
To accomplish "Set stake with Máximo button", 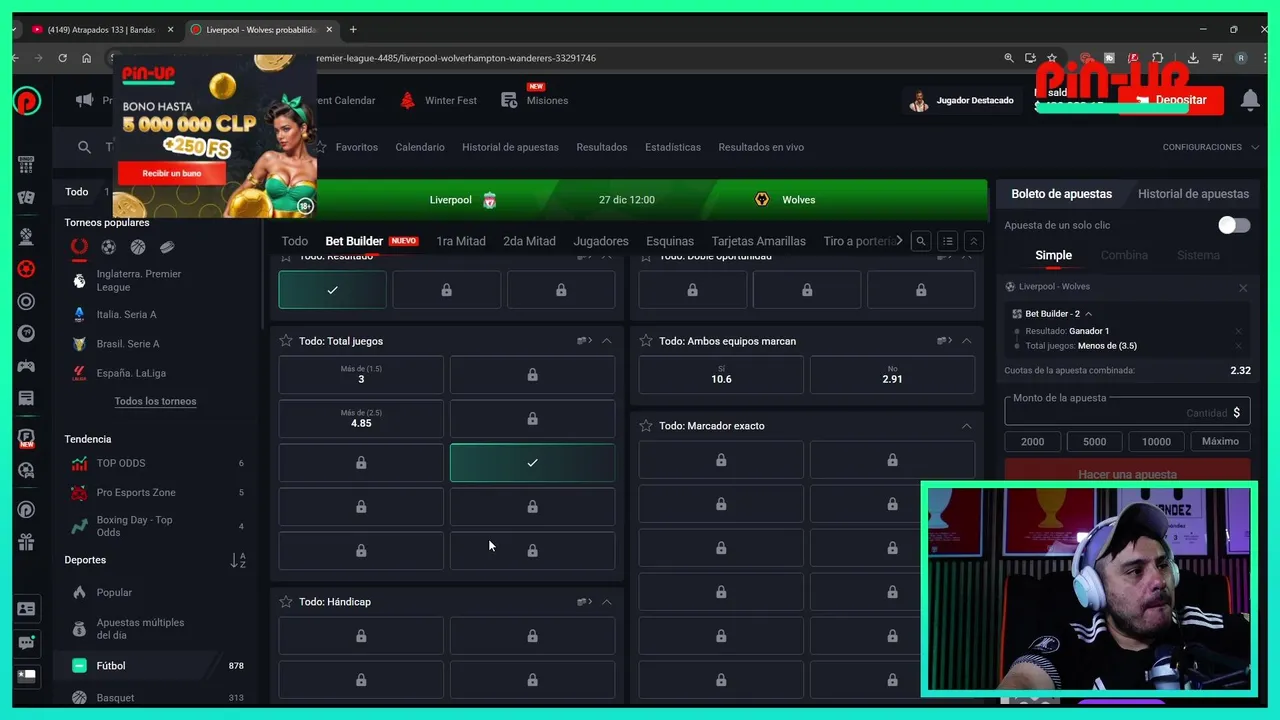I will click(1220, 441).
